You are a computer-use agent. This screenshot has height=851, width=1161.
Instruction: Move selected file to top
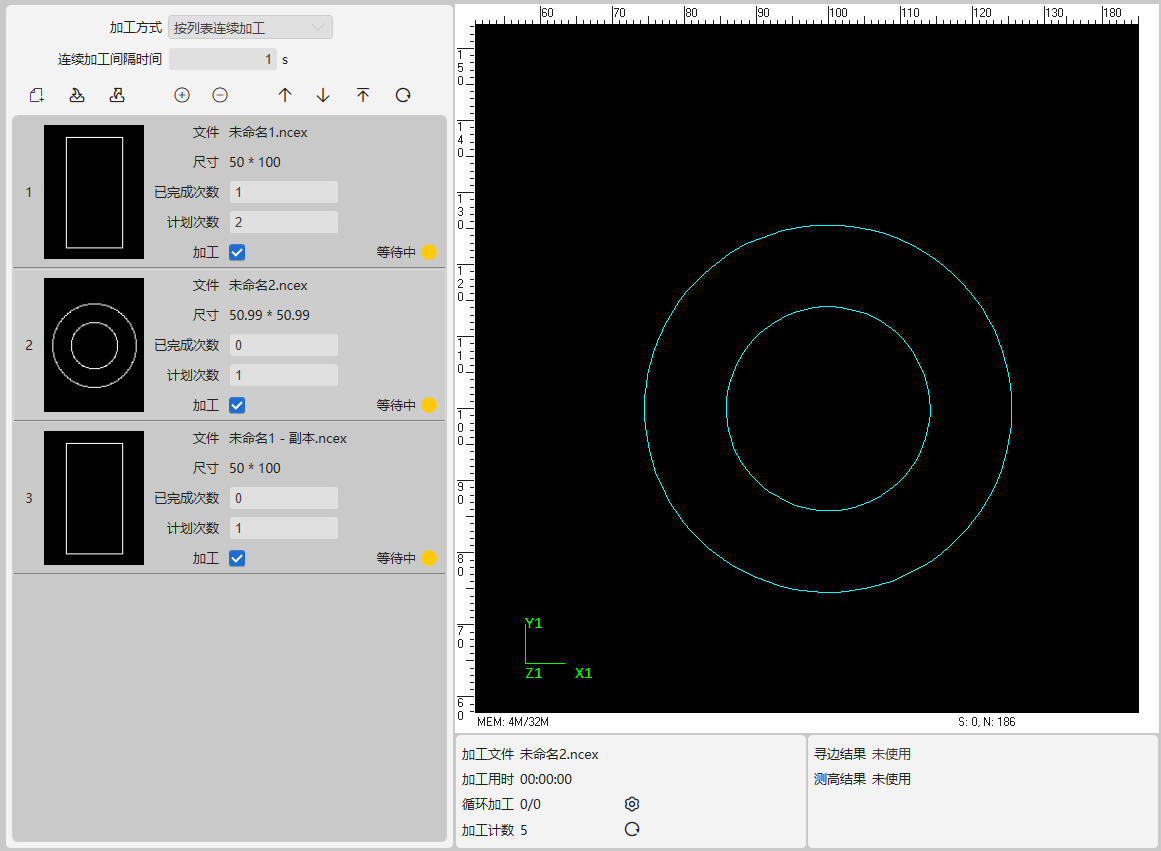363,95
